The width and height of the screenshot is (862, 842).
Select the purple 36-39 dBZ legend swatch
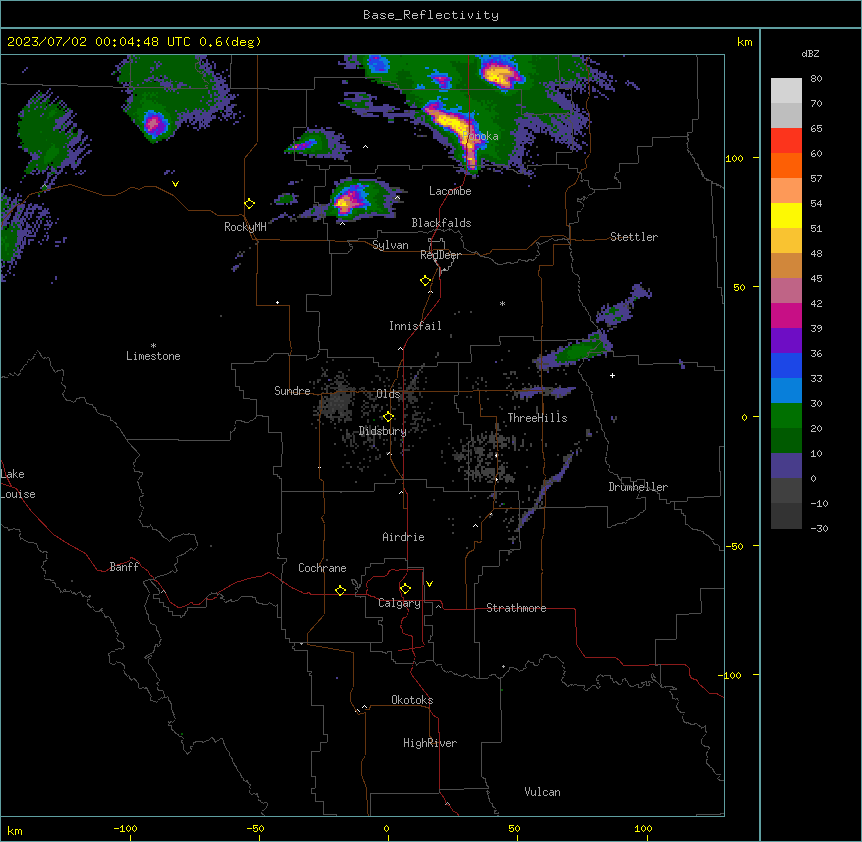pyautogui.click(x=786, y=341)
